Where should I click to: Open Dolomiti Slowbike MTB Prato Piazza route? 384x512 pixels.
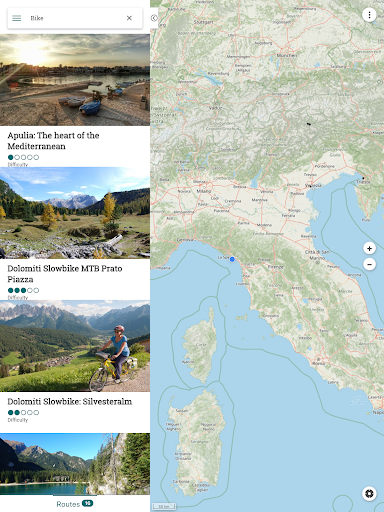click(65, 274)
